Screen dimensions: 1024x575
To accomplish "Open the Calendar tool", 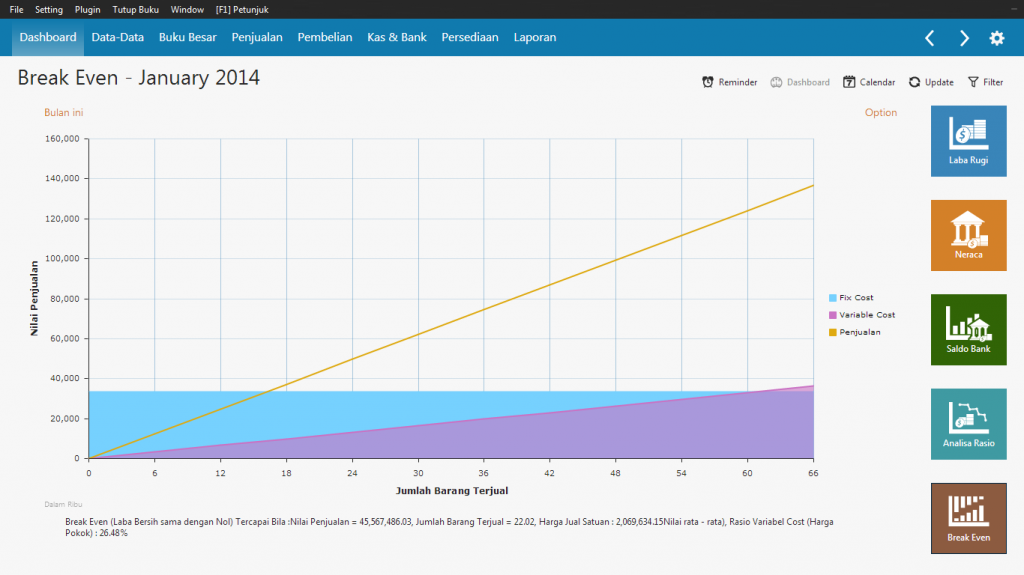I will tap(869, 82).
